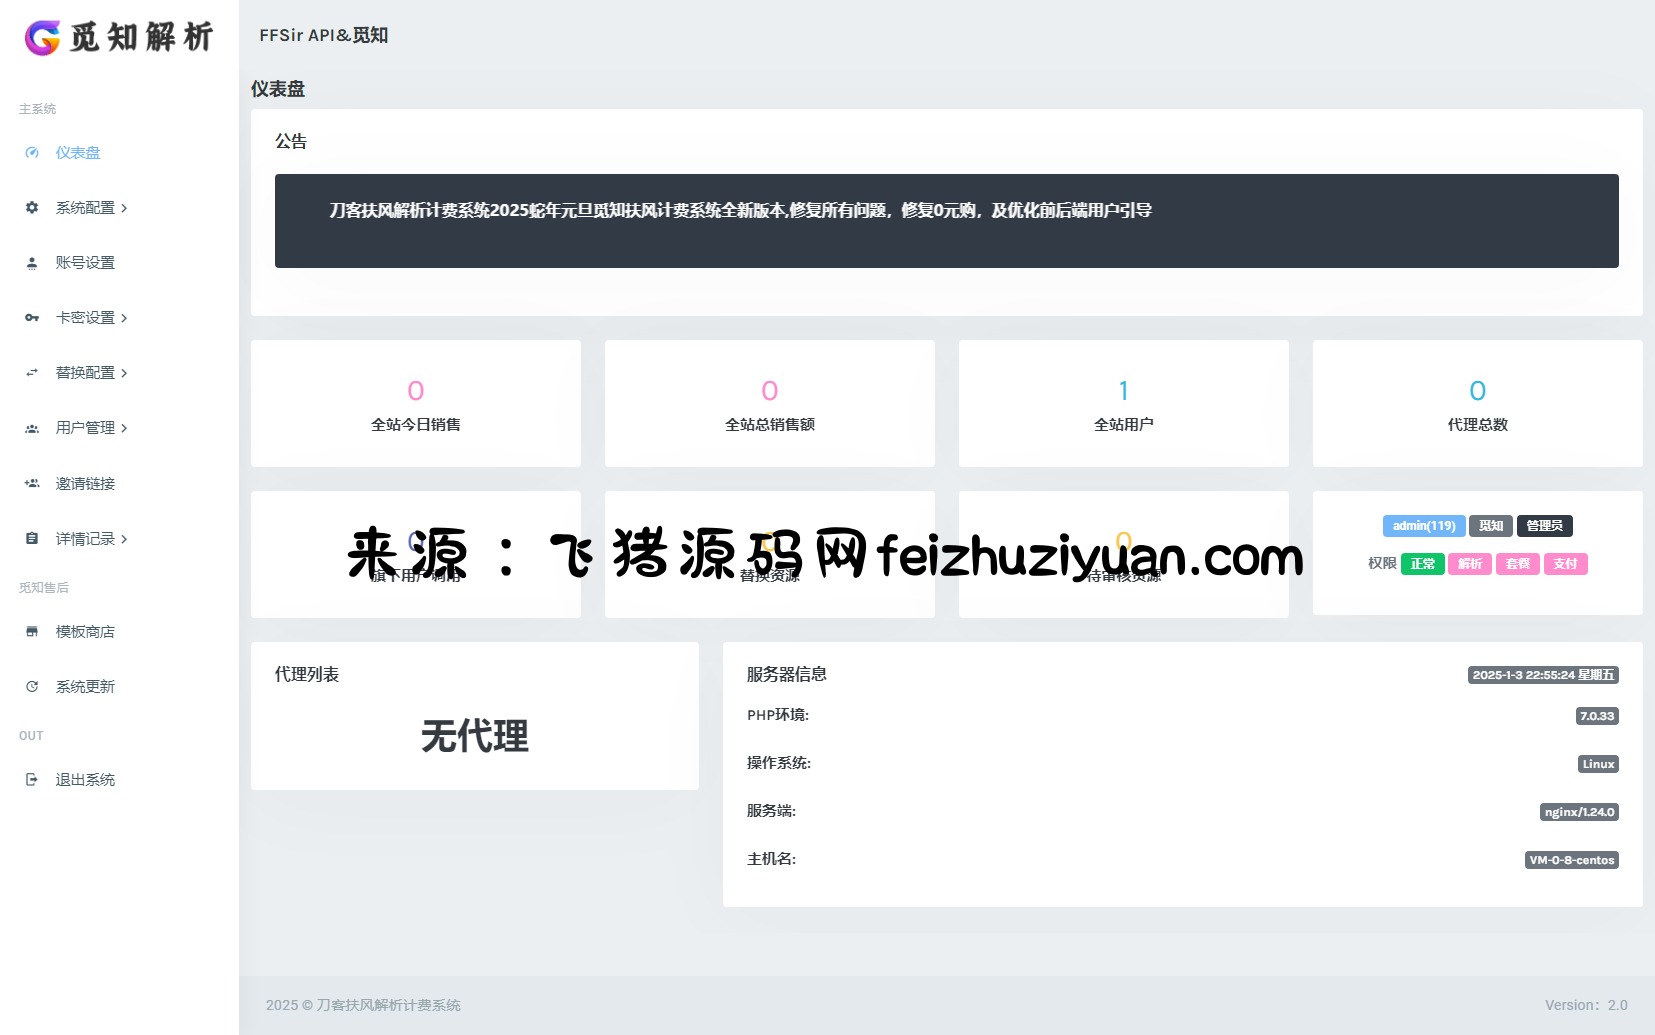
Task: Click the logout icon beside 退出系统
Action: tap(32, 780)
